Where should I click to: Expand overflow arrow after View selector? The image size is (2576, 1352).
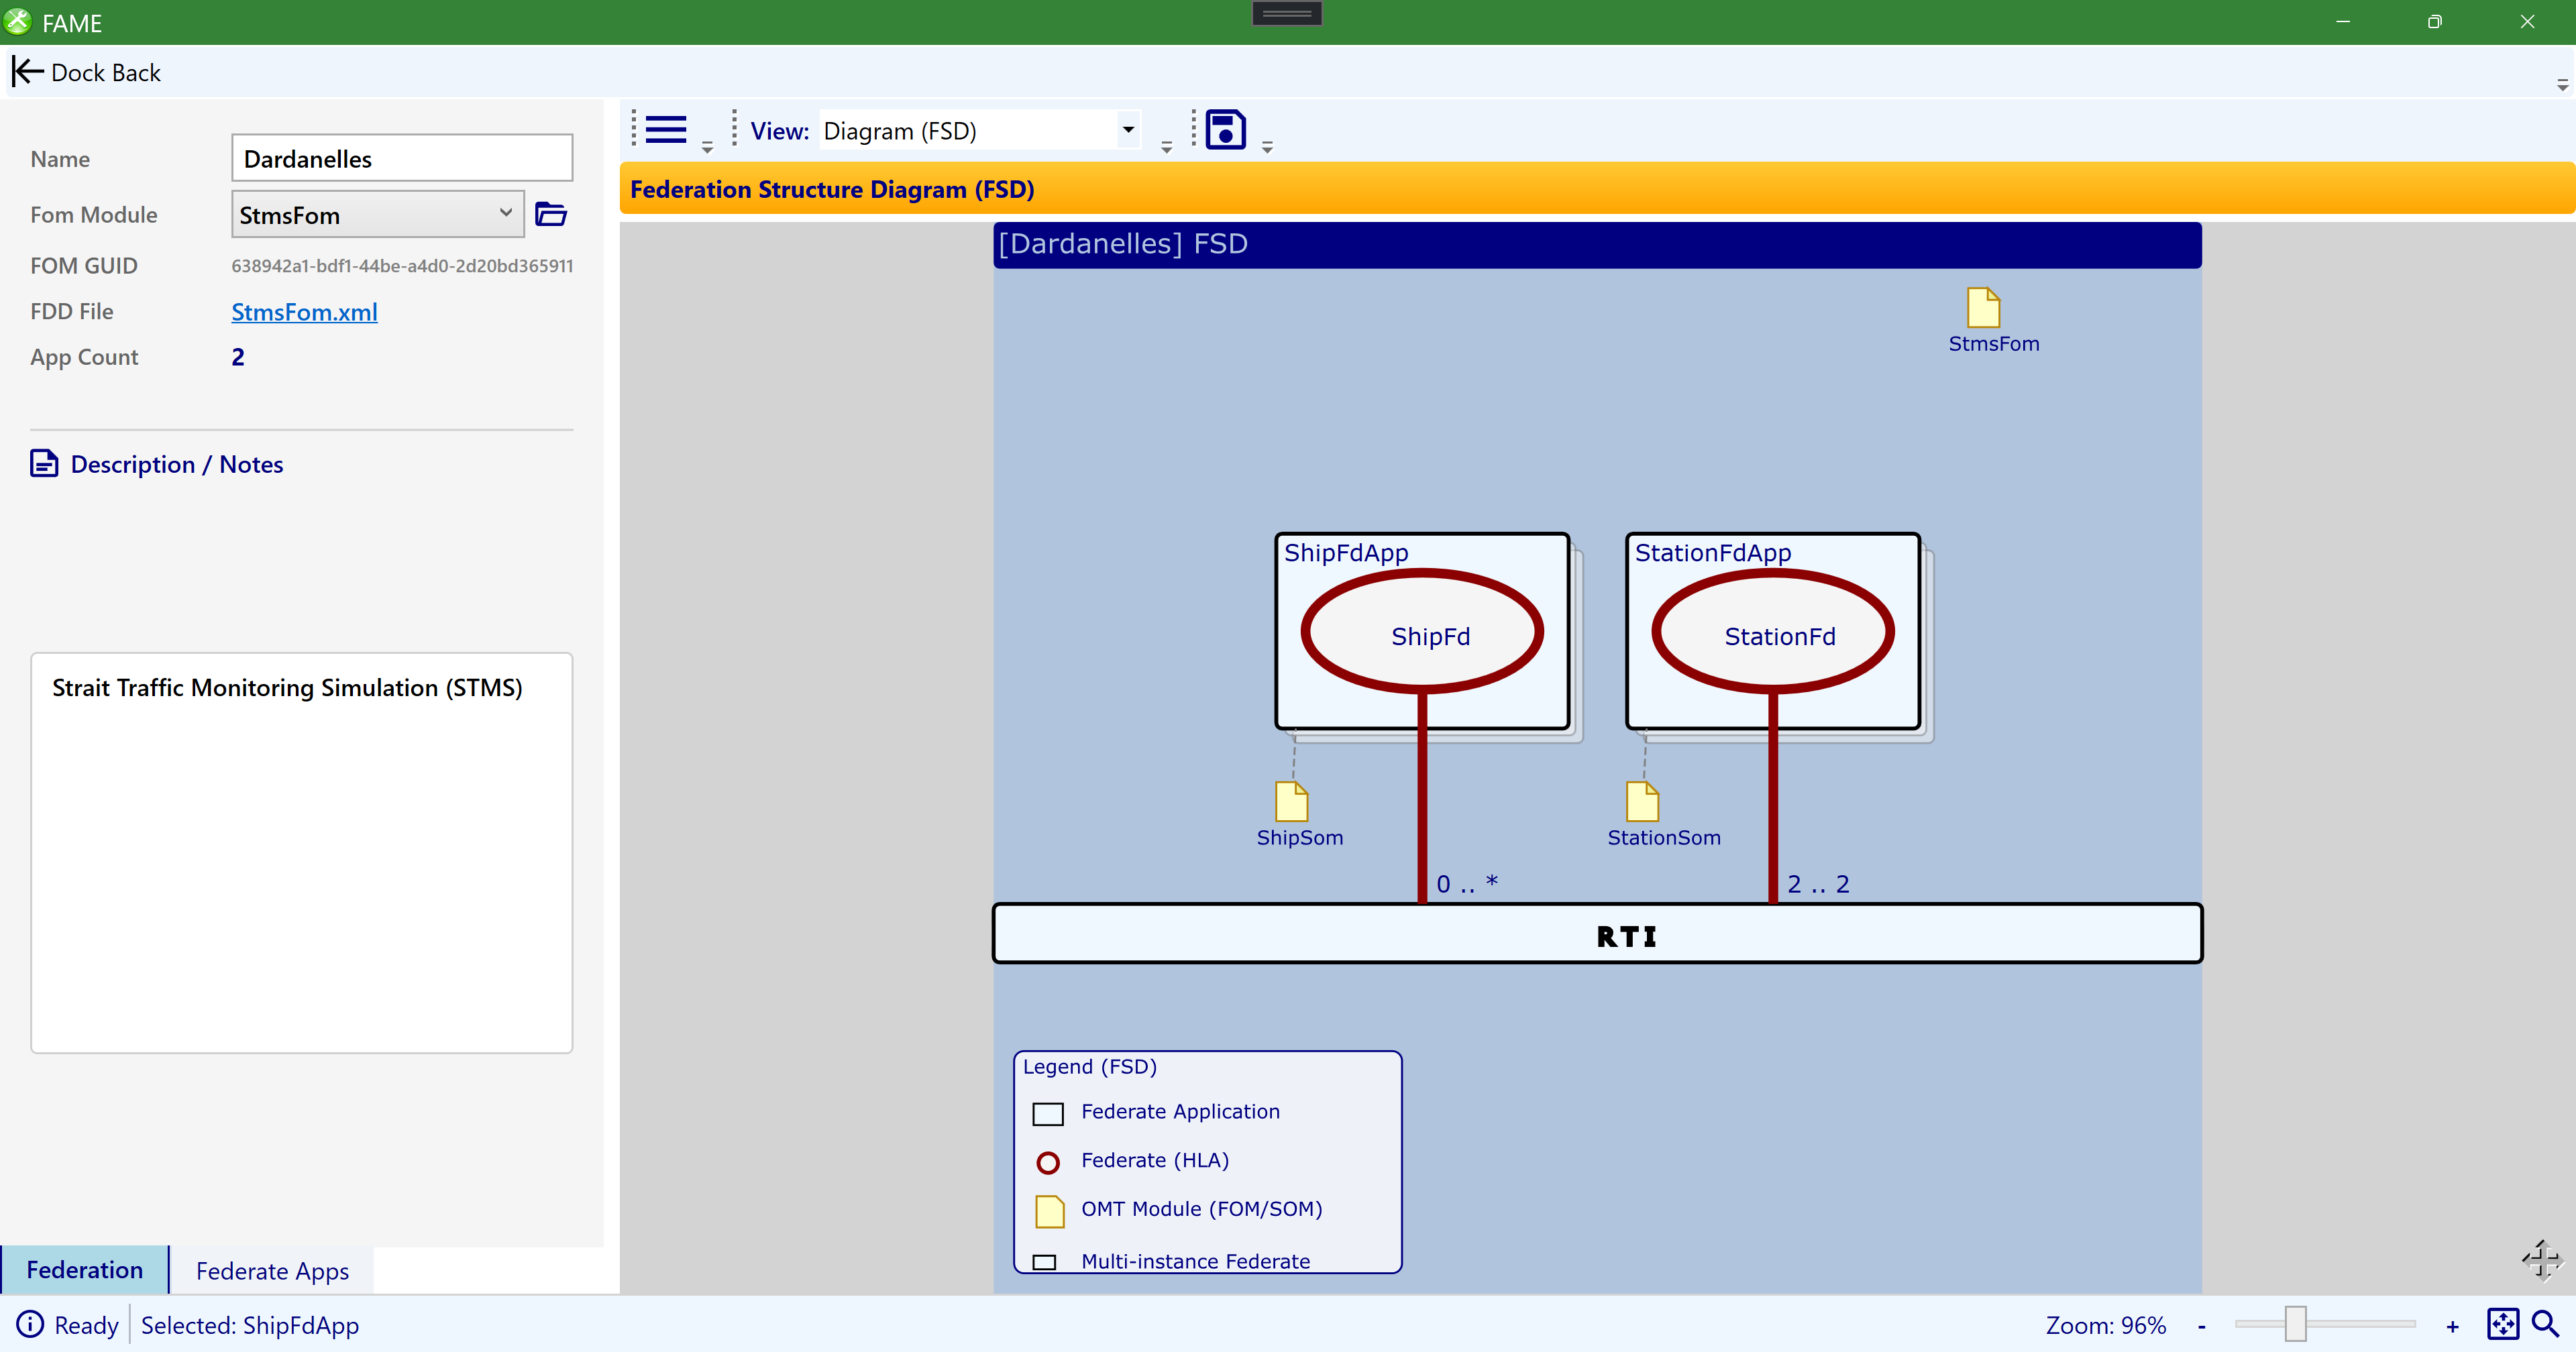coord(1166,147)
